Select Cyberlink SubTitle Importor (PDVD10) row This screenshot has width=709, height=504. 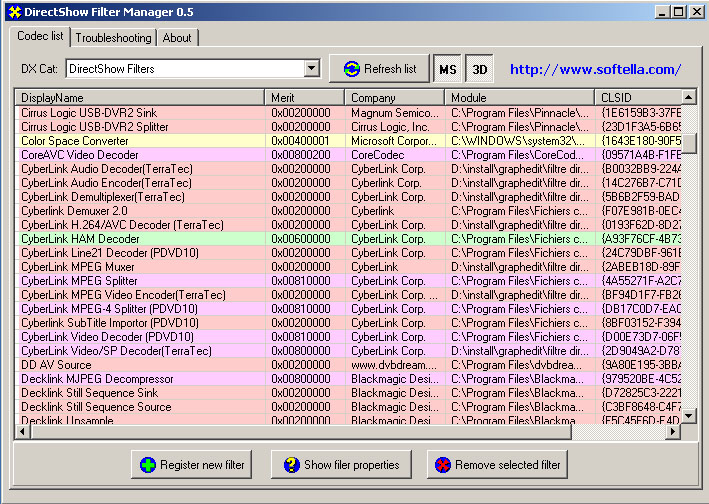pyautogui.click(x=348, y=323)
